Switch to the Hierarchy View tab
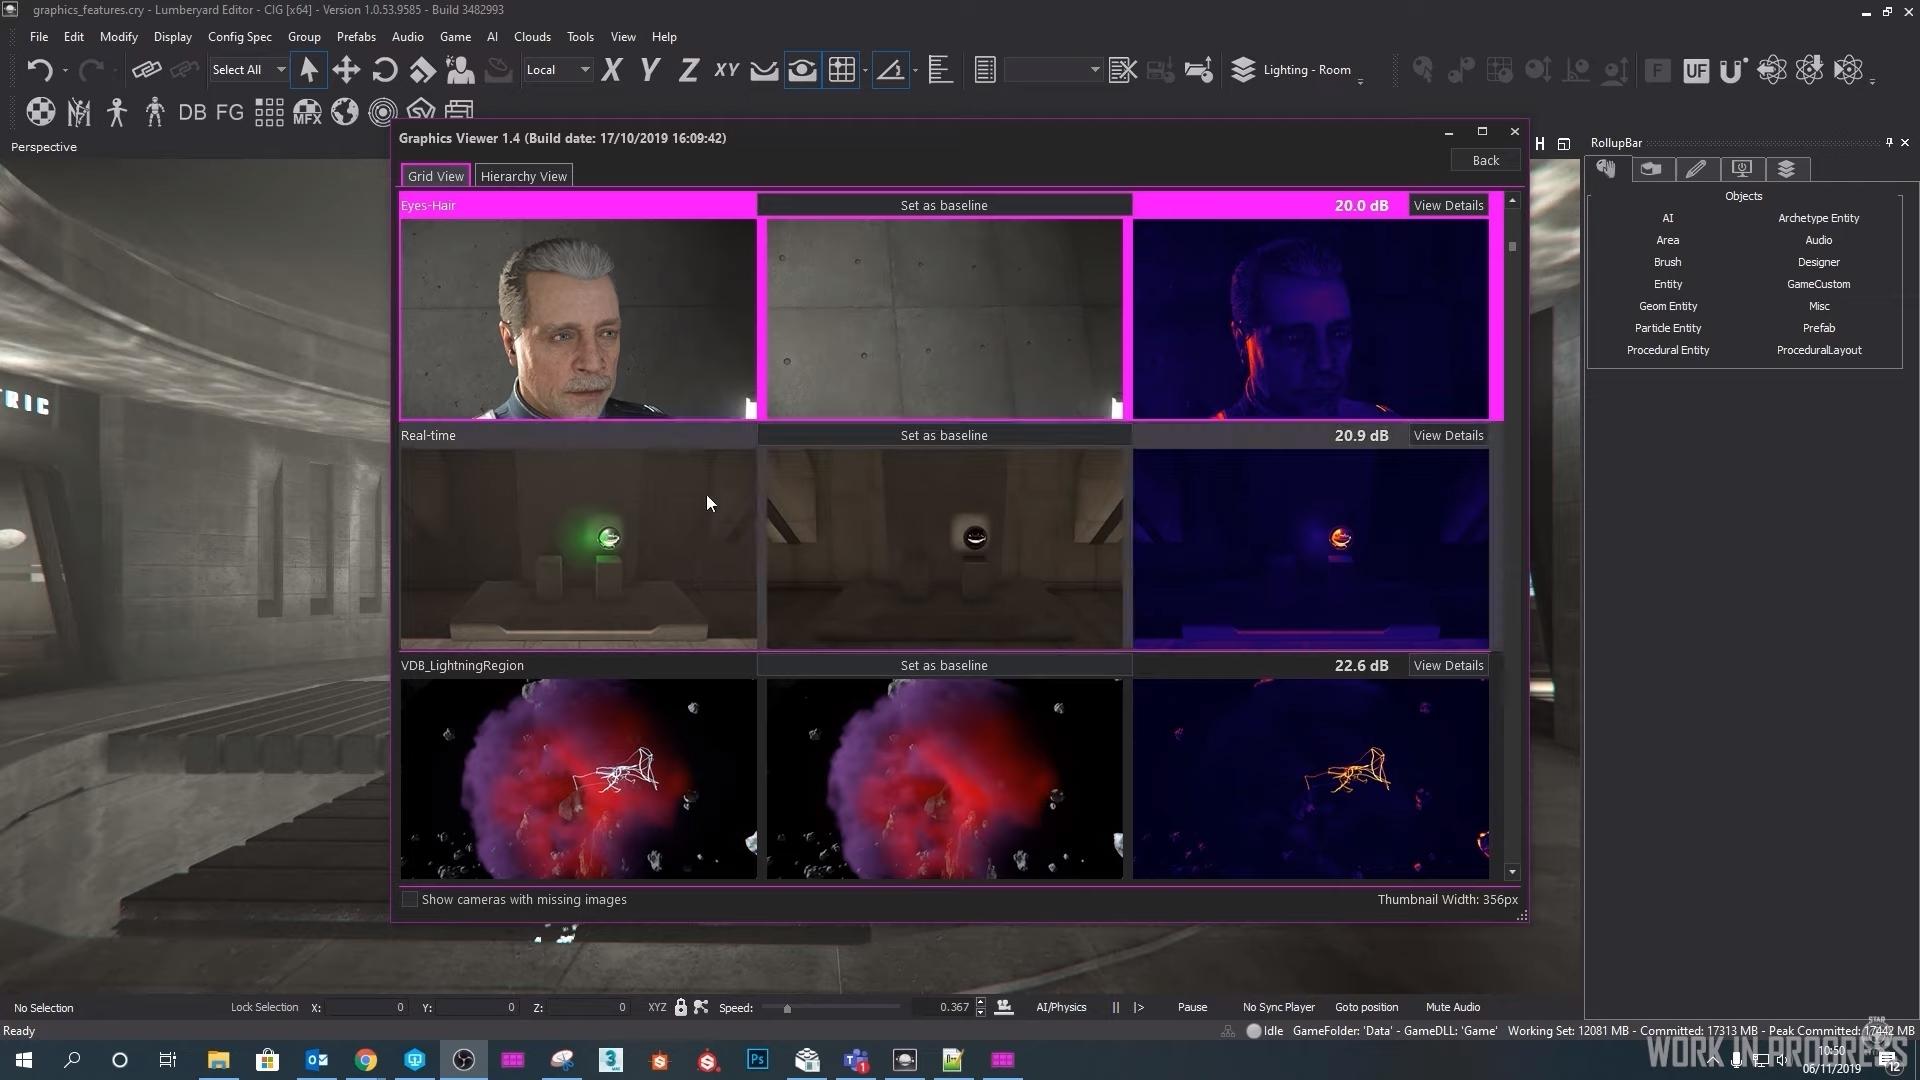Image resolution: width=1920 pixels, height=1080 pixels. point(523,176)
